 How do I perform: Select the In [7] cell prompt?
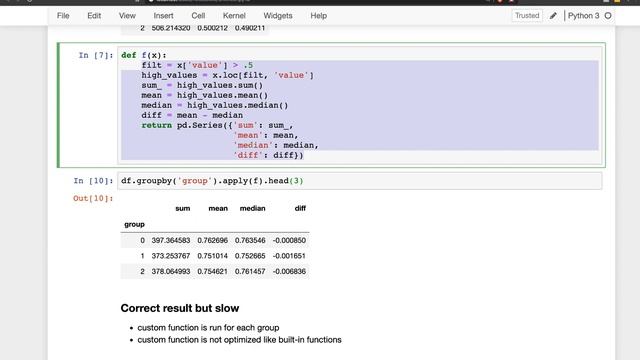point(96,55)
